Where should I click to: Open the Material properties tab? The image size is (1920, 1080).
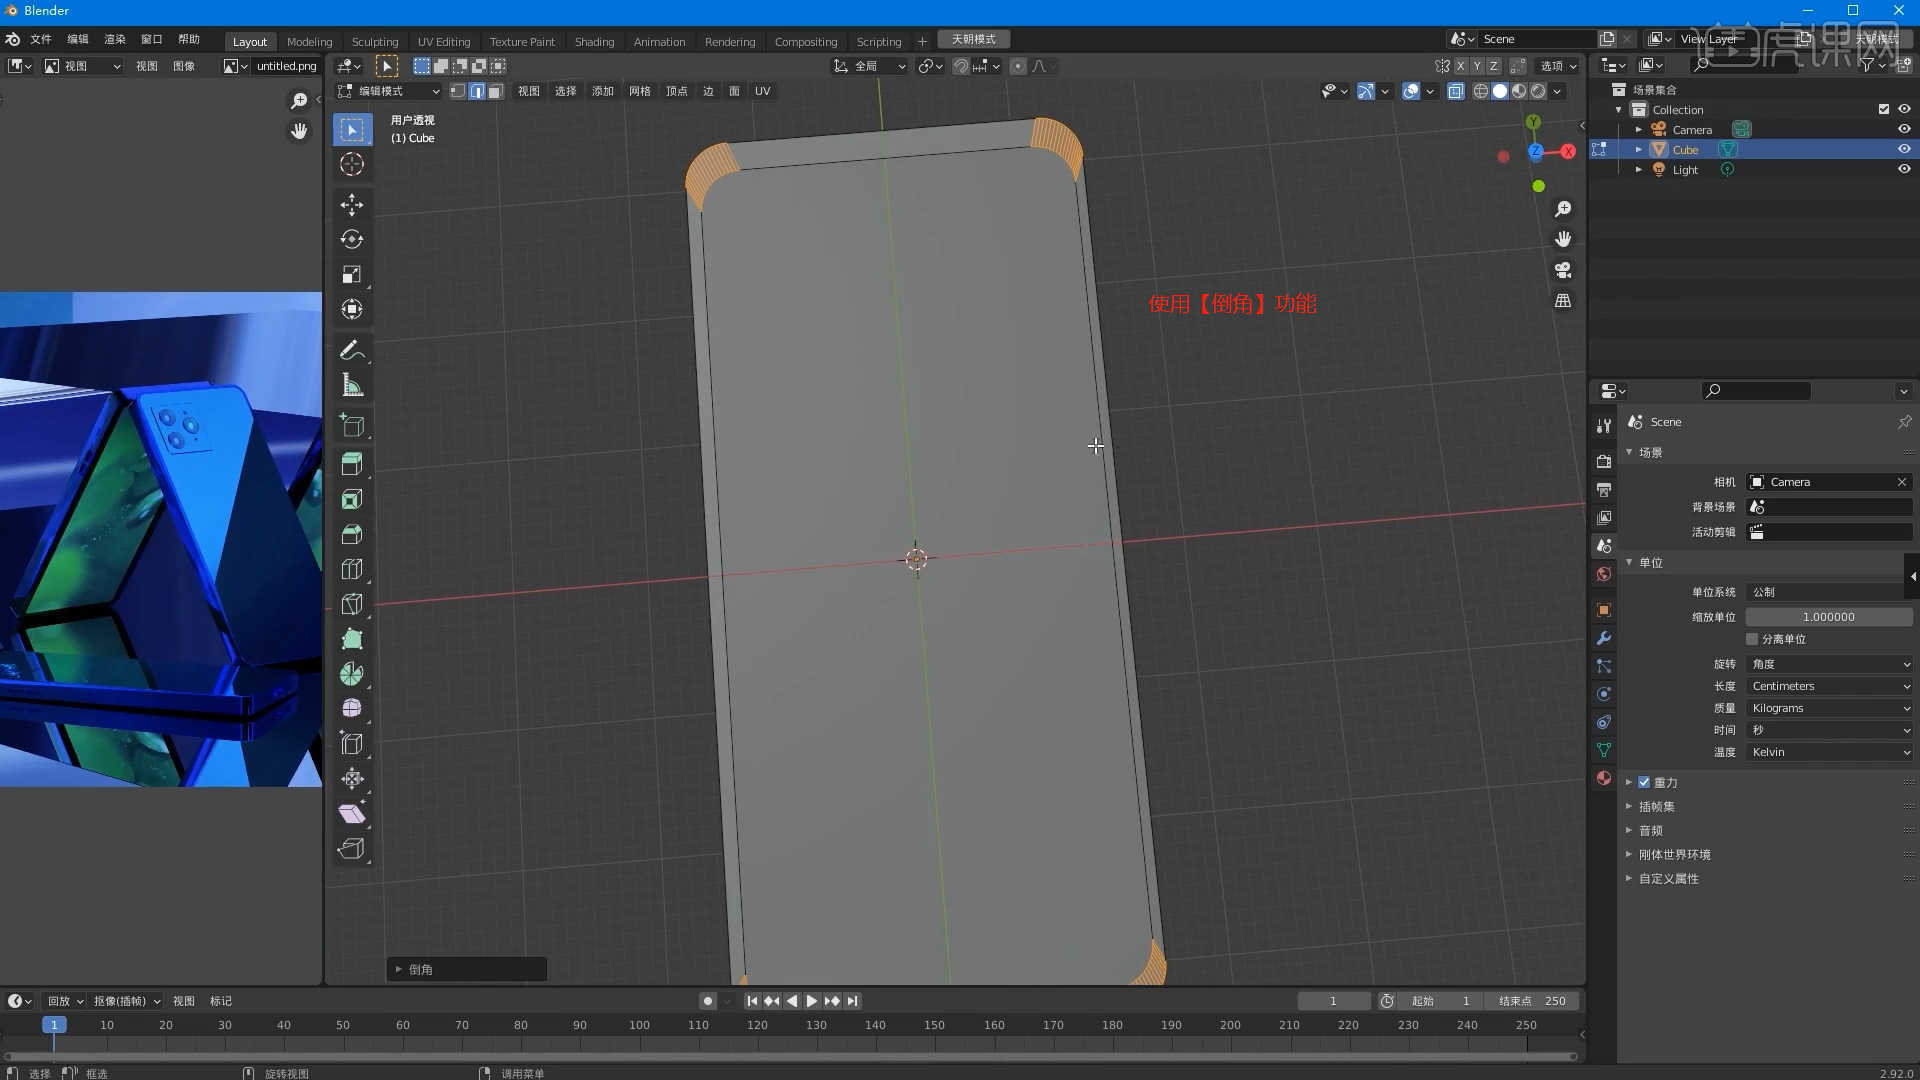1604,778
